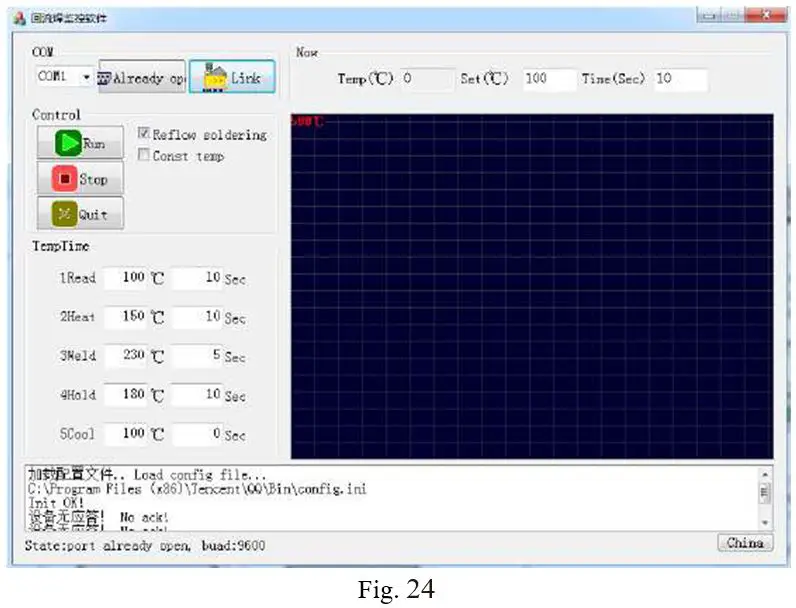
Task: Click the Quit button icon
Action: 63,214
